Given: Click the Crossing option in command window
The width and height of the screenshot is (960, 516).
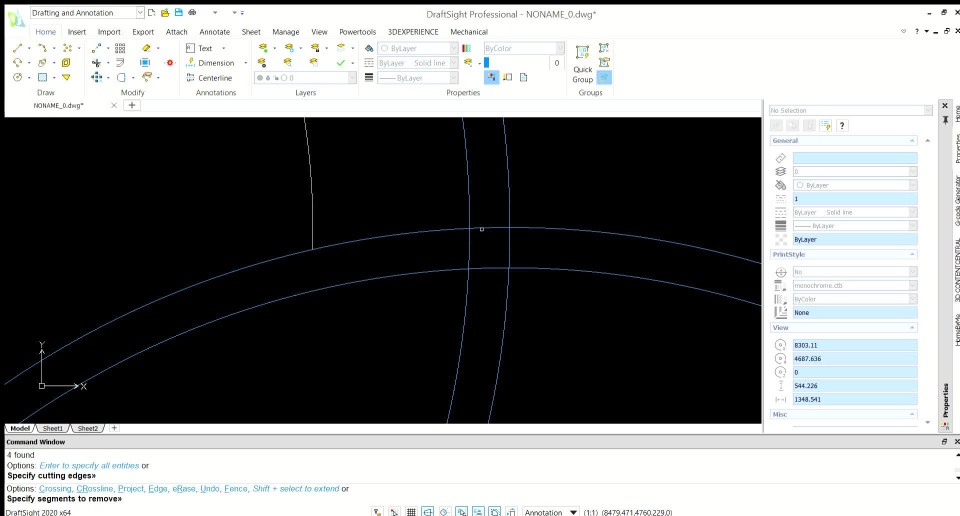Looking at the screenshot, I should (x=55, y=489).
